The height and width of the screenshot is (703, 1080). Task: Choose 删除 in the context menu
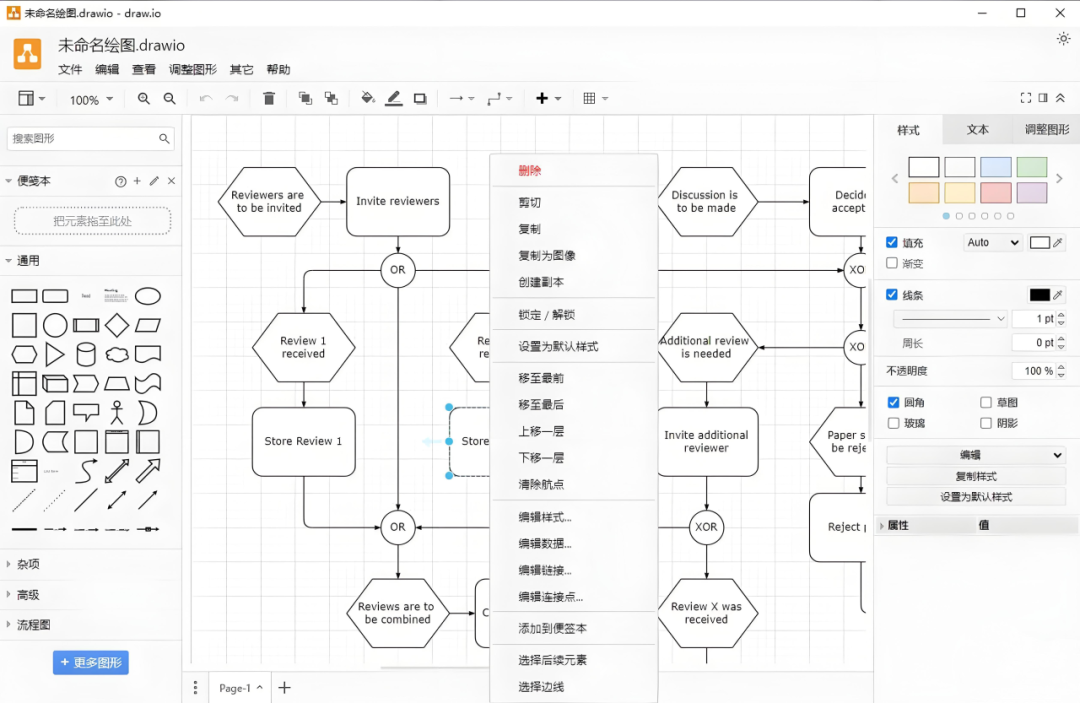click(x=530, y=171)
